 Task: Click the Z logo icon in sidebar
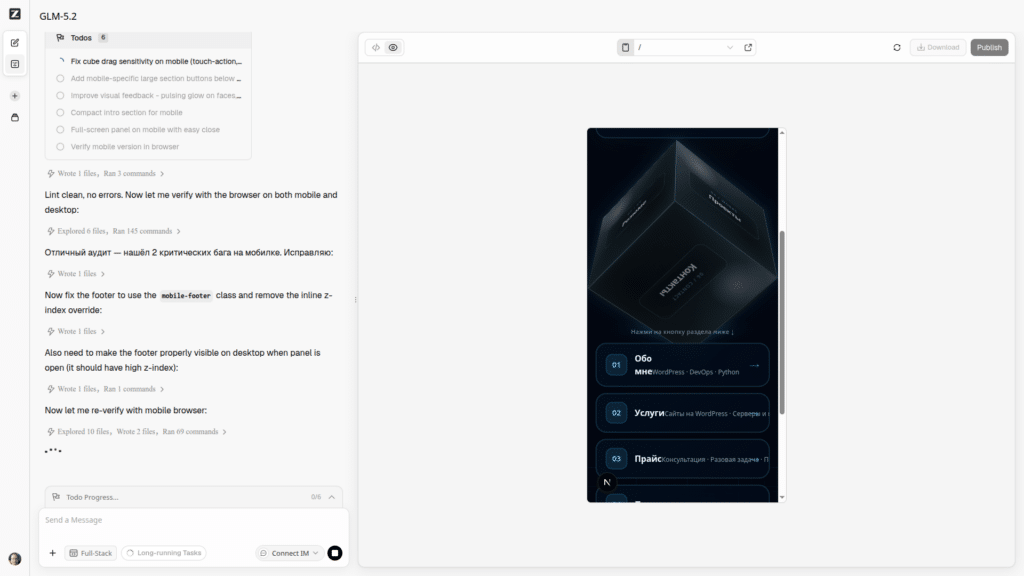coord(14,14)
